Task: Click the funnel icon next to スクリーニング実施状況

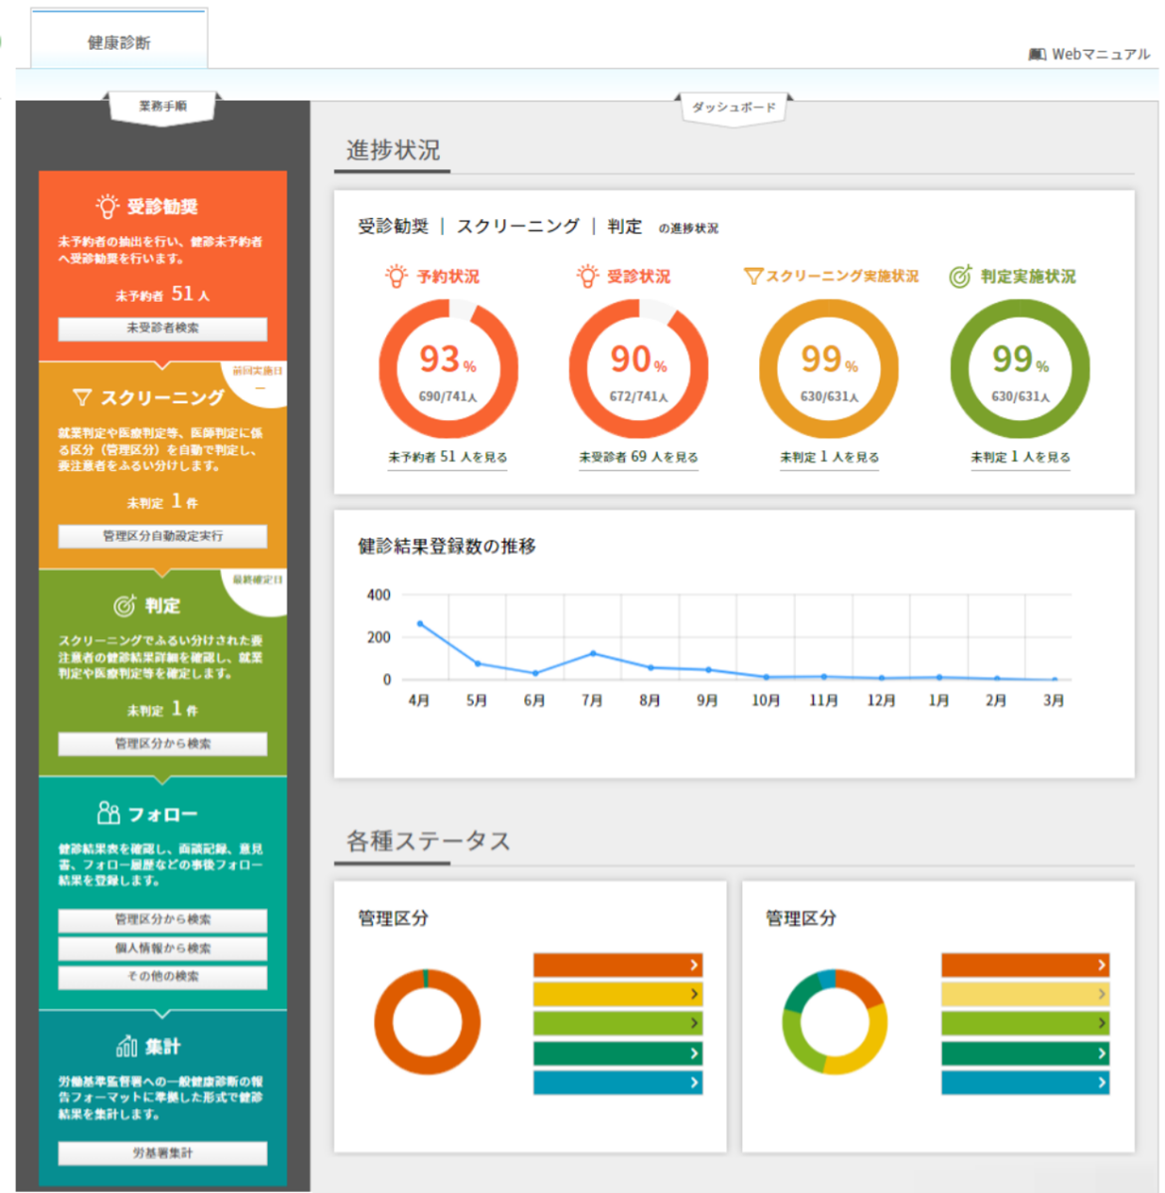Action: coord(753,275)
